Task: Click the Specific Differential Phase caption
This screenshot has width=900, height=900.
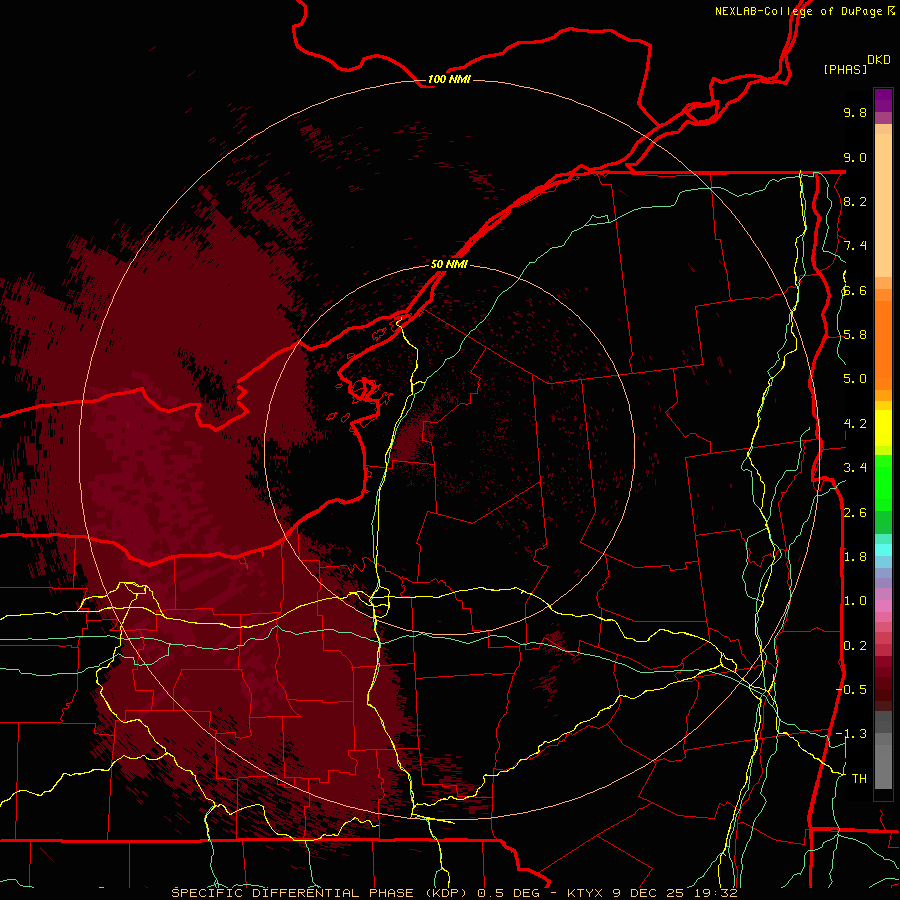Action: click(453, 893)
